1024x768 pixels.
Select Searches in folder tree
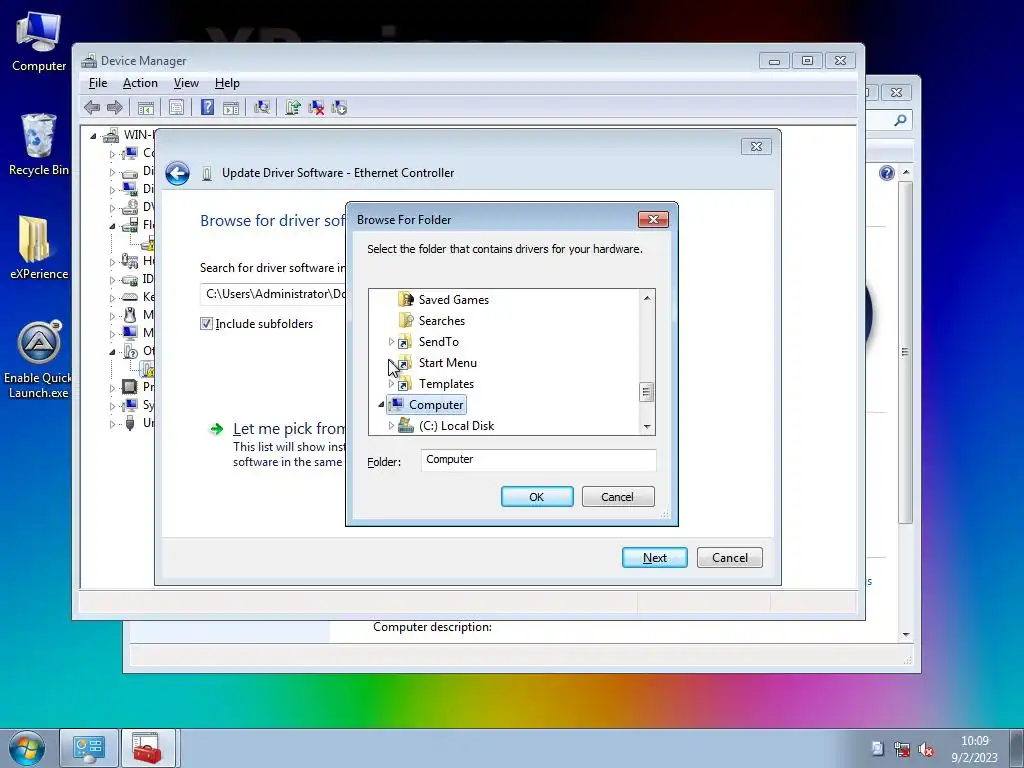pos(441,321)
